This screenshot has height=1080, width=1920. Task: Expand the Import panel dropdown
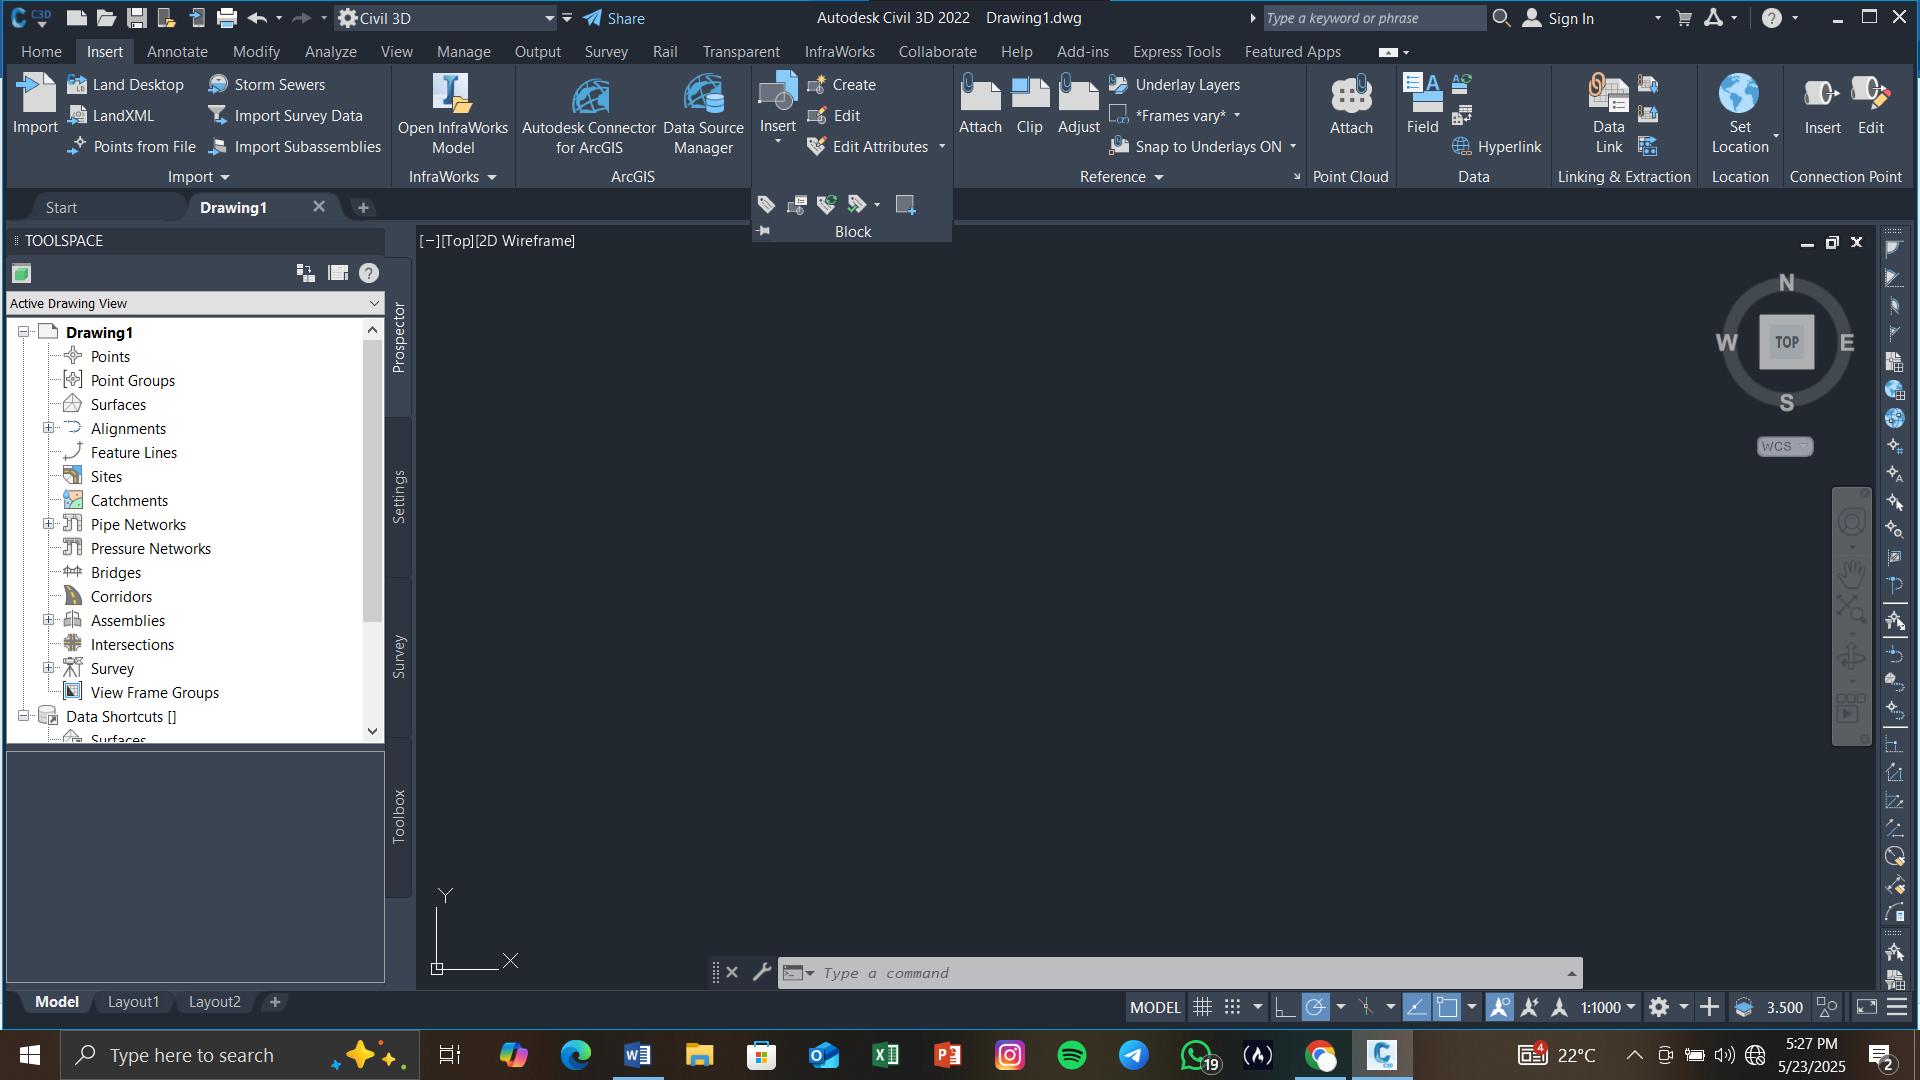tap(199, 177)
